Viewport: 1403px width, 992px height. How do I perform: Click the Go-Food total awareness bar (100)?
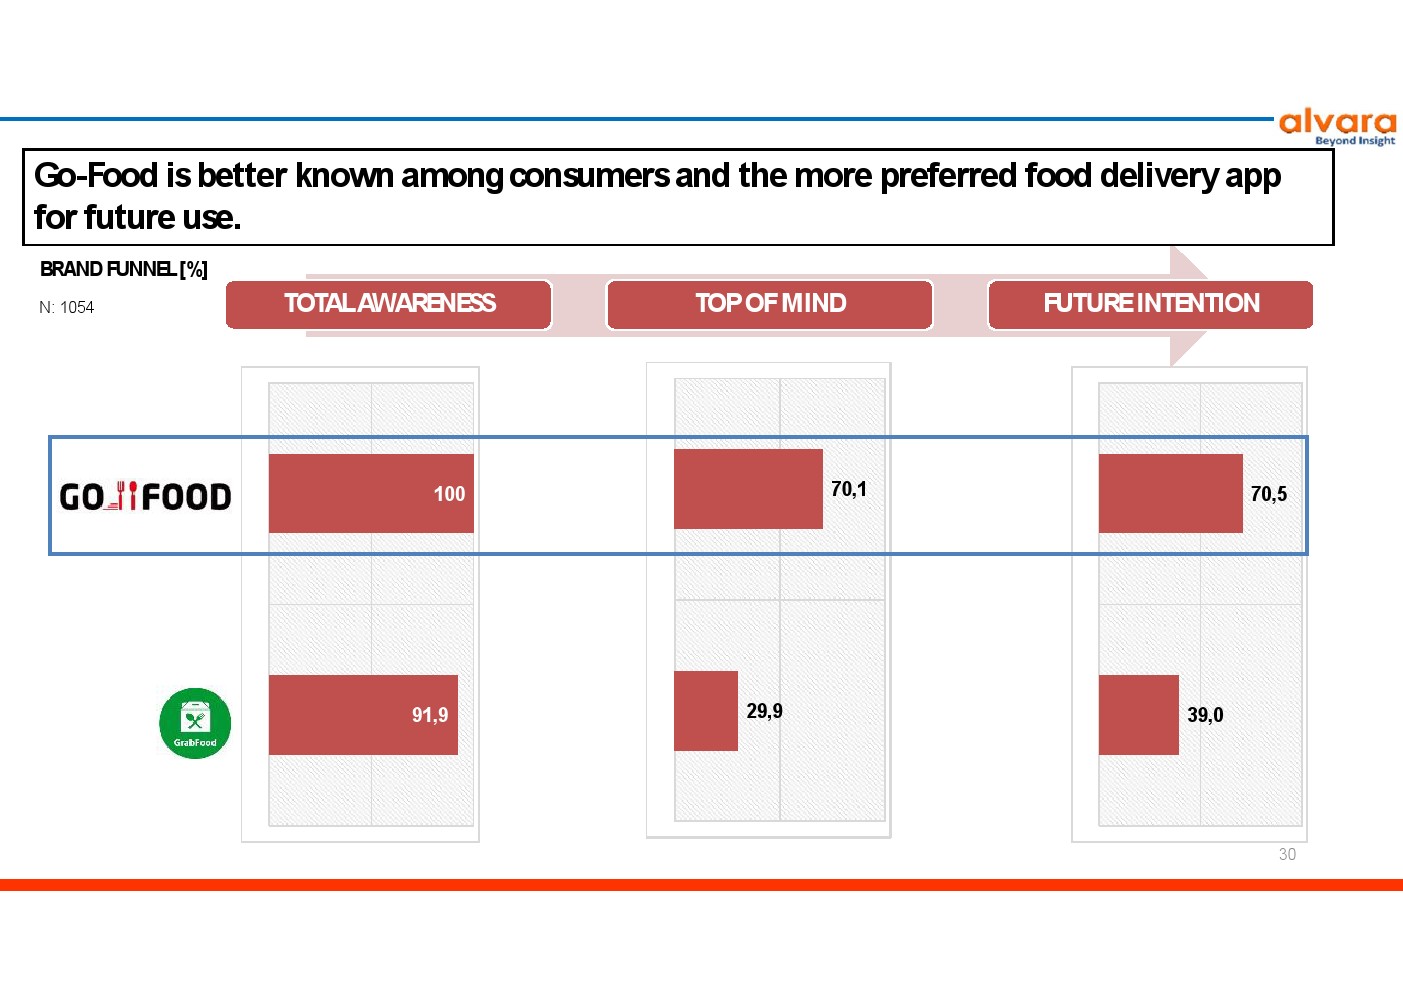(370, 494)
